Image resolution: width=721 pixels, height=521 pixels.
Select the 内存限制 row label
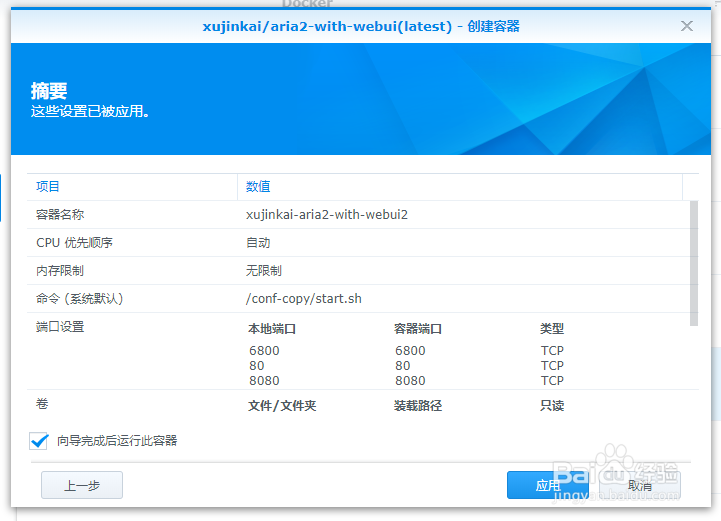60,271
